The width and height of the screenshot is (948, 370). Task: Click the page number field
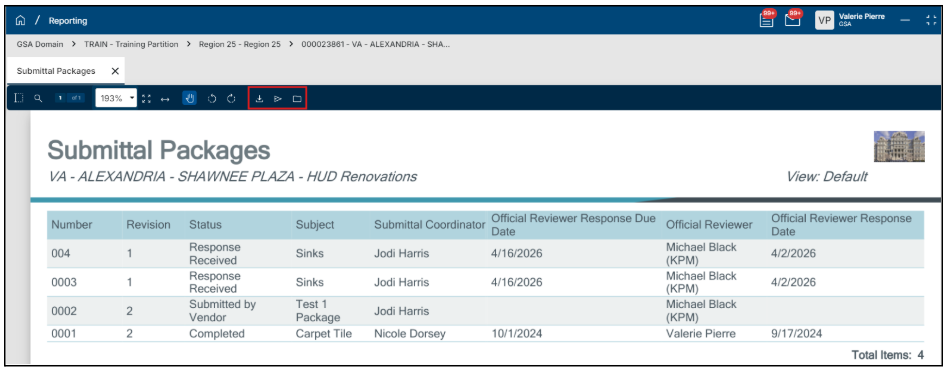click(x=61, y=98)
